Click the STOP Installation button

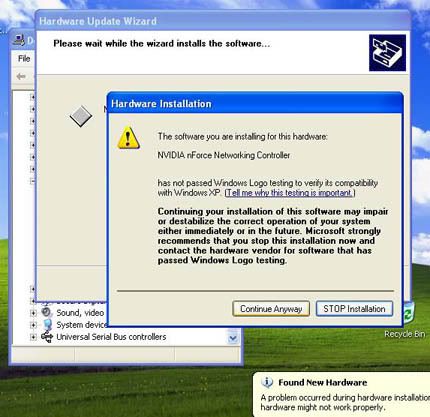click(x=354, y=309)
